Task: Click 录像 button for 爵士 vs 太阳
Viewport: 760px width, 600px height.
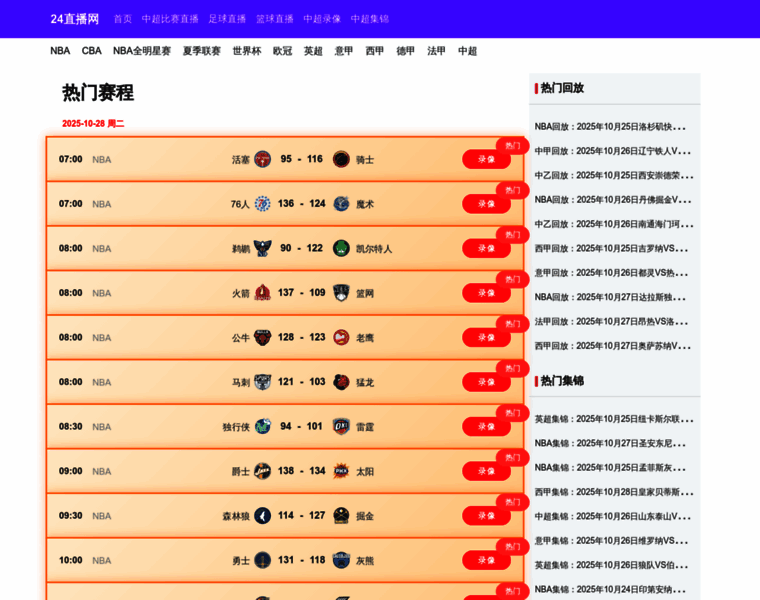Action: [486, 471]
